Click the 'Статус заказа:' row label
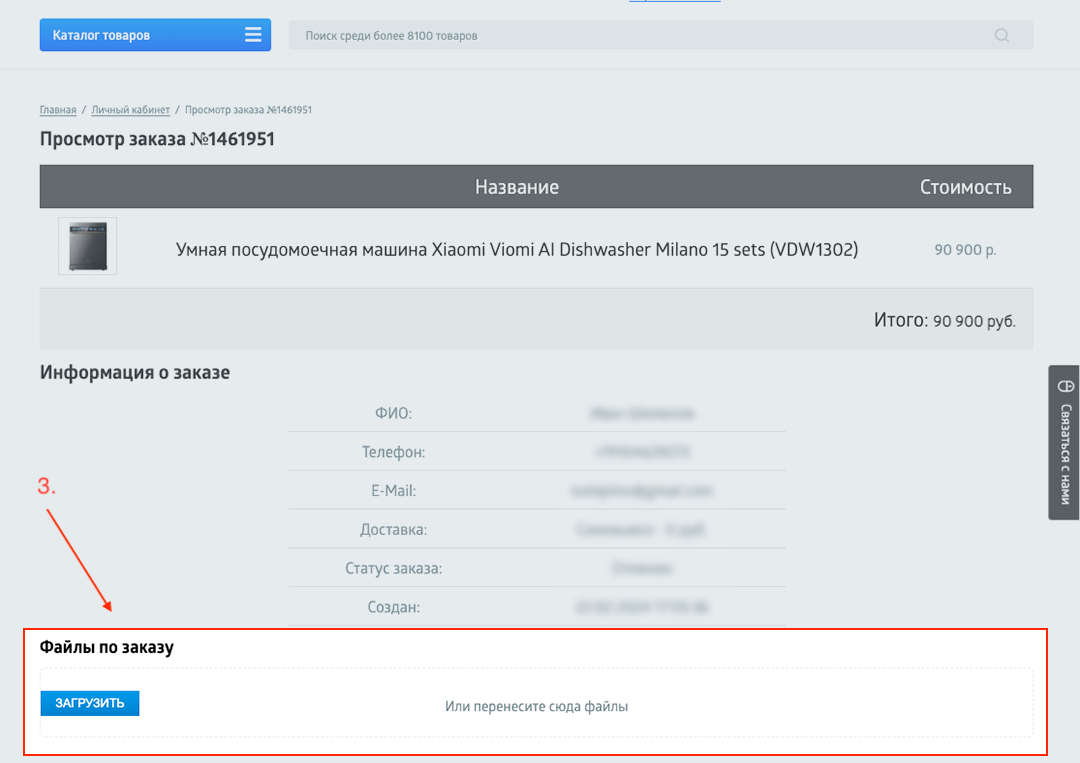The height and width of the screenshot is (763, 1080). pyautogui.click(x=393, y=568)
